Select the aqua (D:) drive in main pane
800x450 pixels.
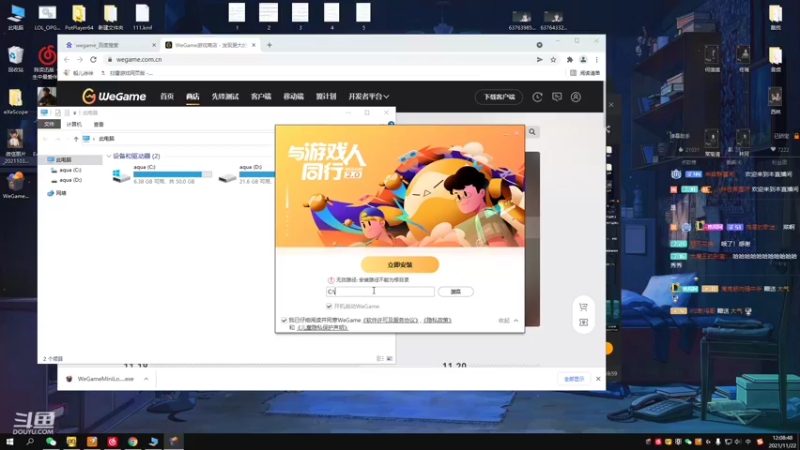pyautogui.click(x=247, y=174)
